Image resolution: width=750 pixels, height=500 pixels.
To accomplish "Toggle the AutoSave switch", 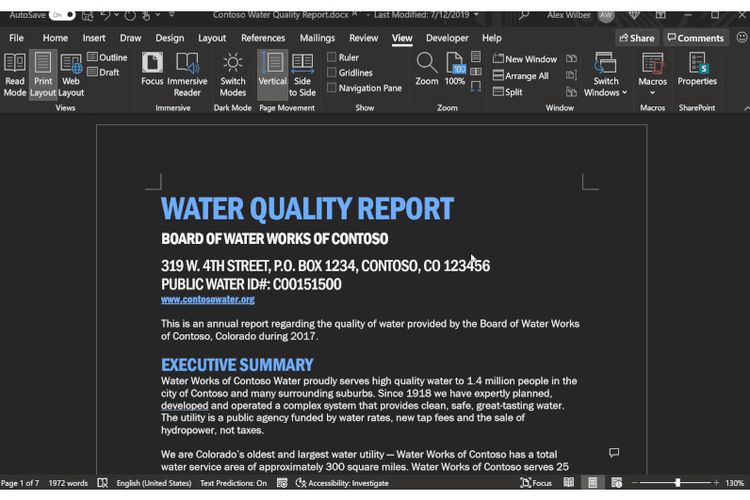I will point(62,15).
